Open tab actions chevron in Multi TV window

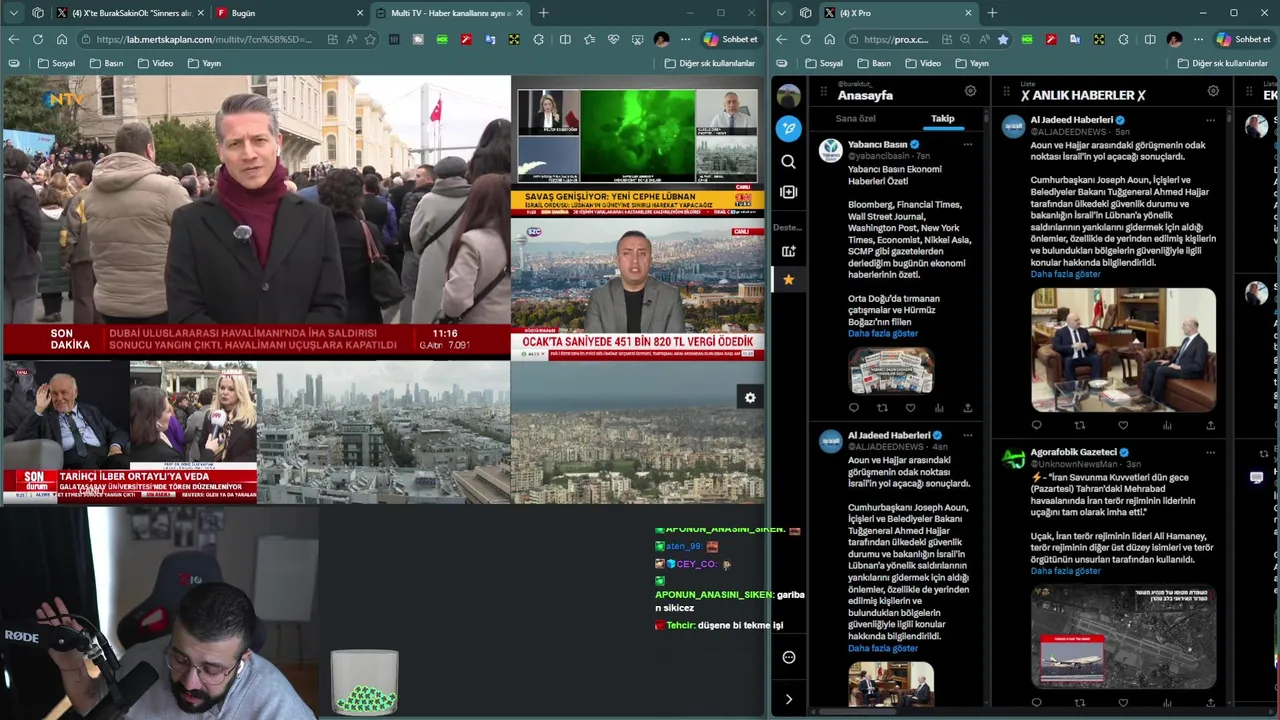[13, 13]
